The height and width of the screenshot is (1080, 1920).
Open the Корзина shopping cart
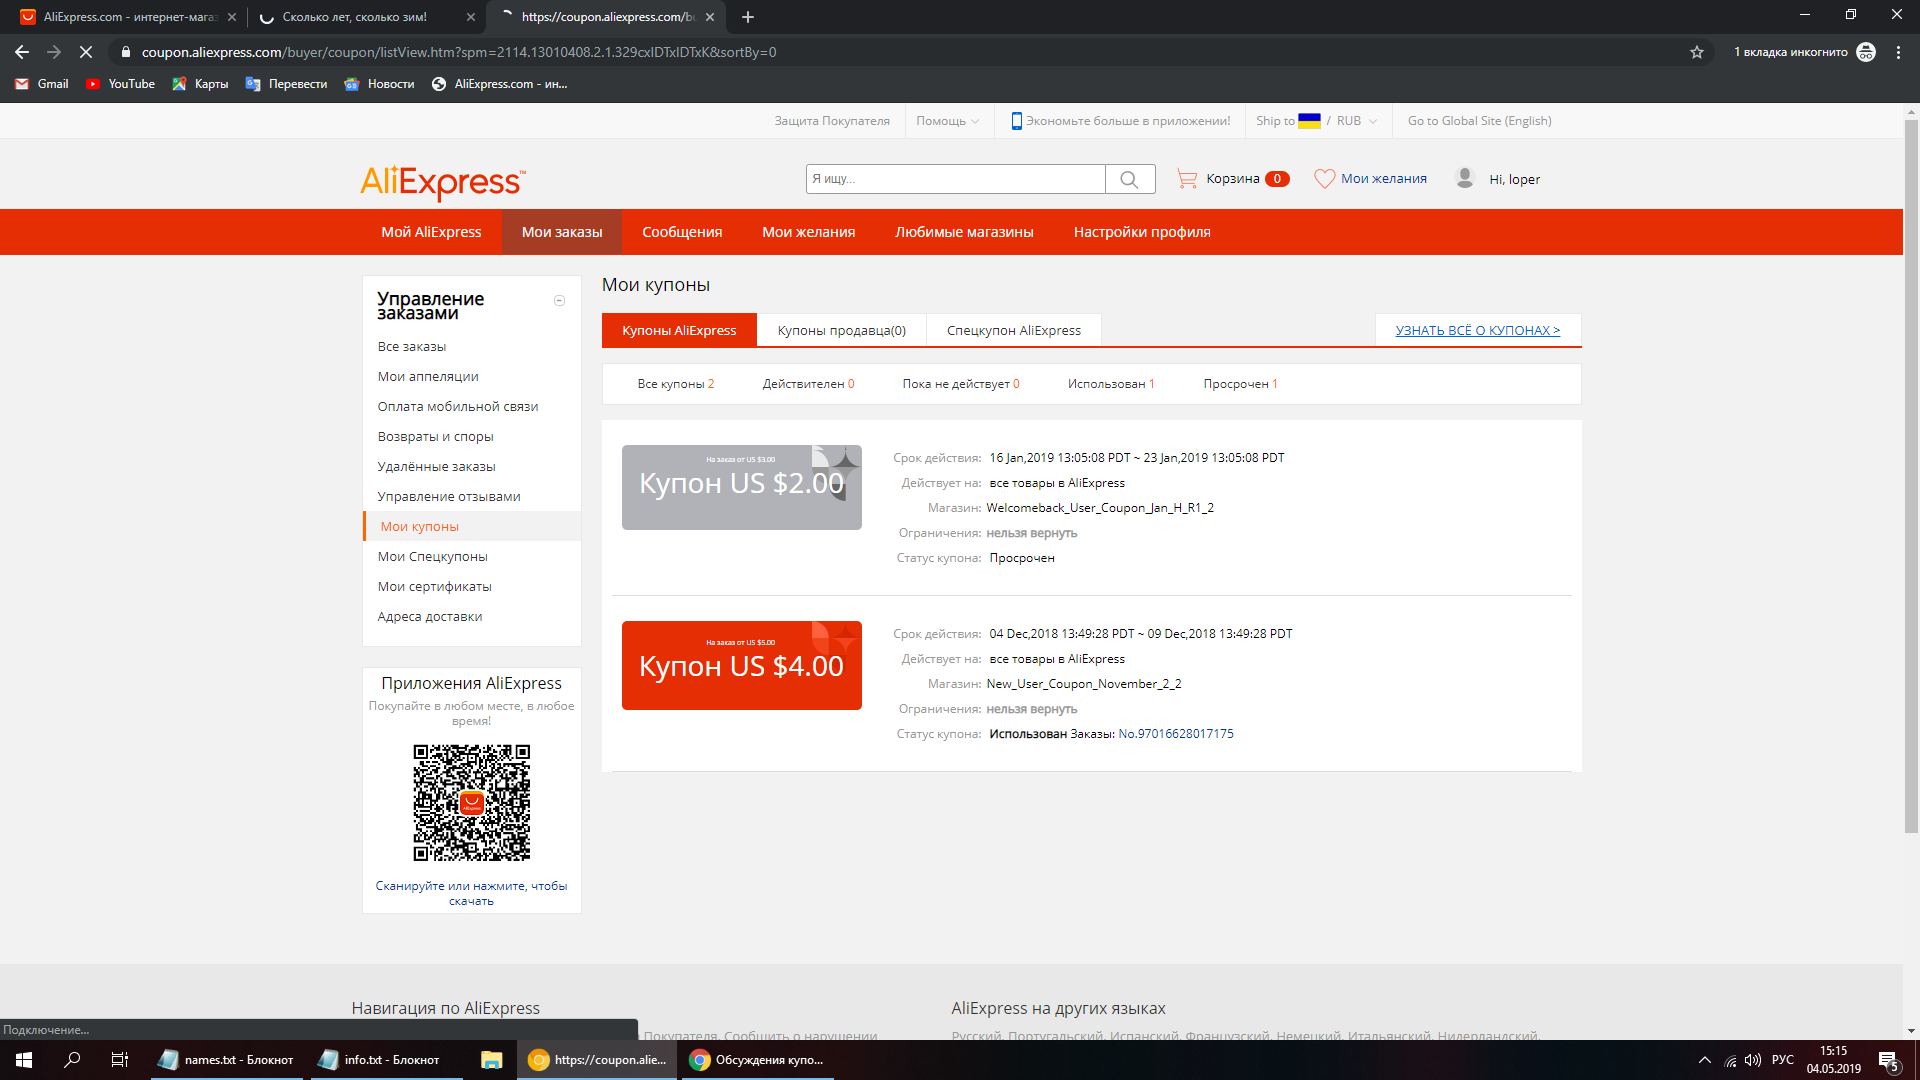pos(1232,179)
